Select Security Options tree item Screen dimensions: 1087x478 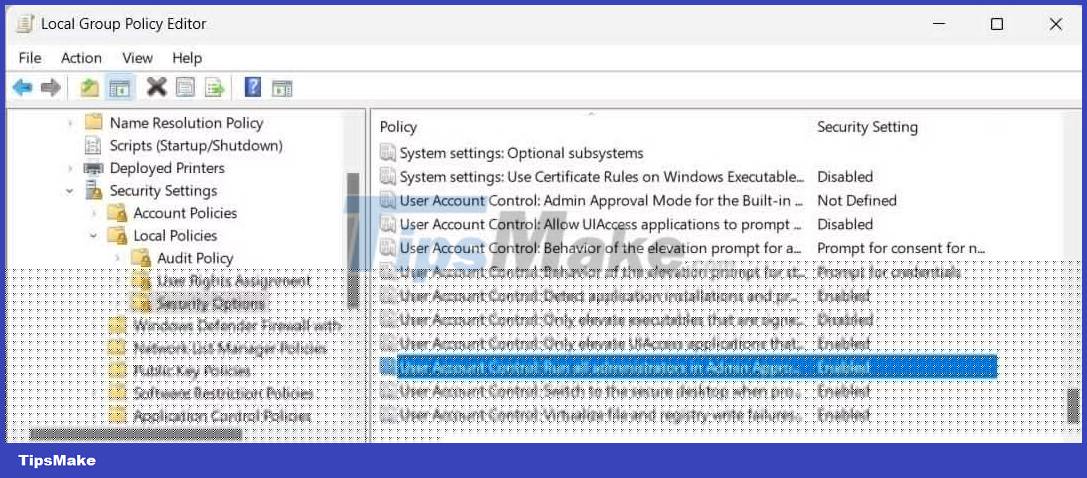(x=211, y=303)
